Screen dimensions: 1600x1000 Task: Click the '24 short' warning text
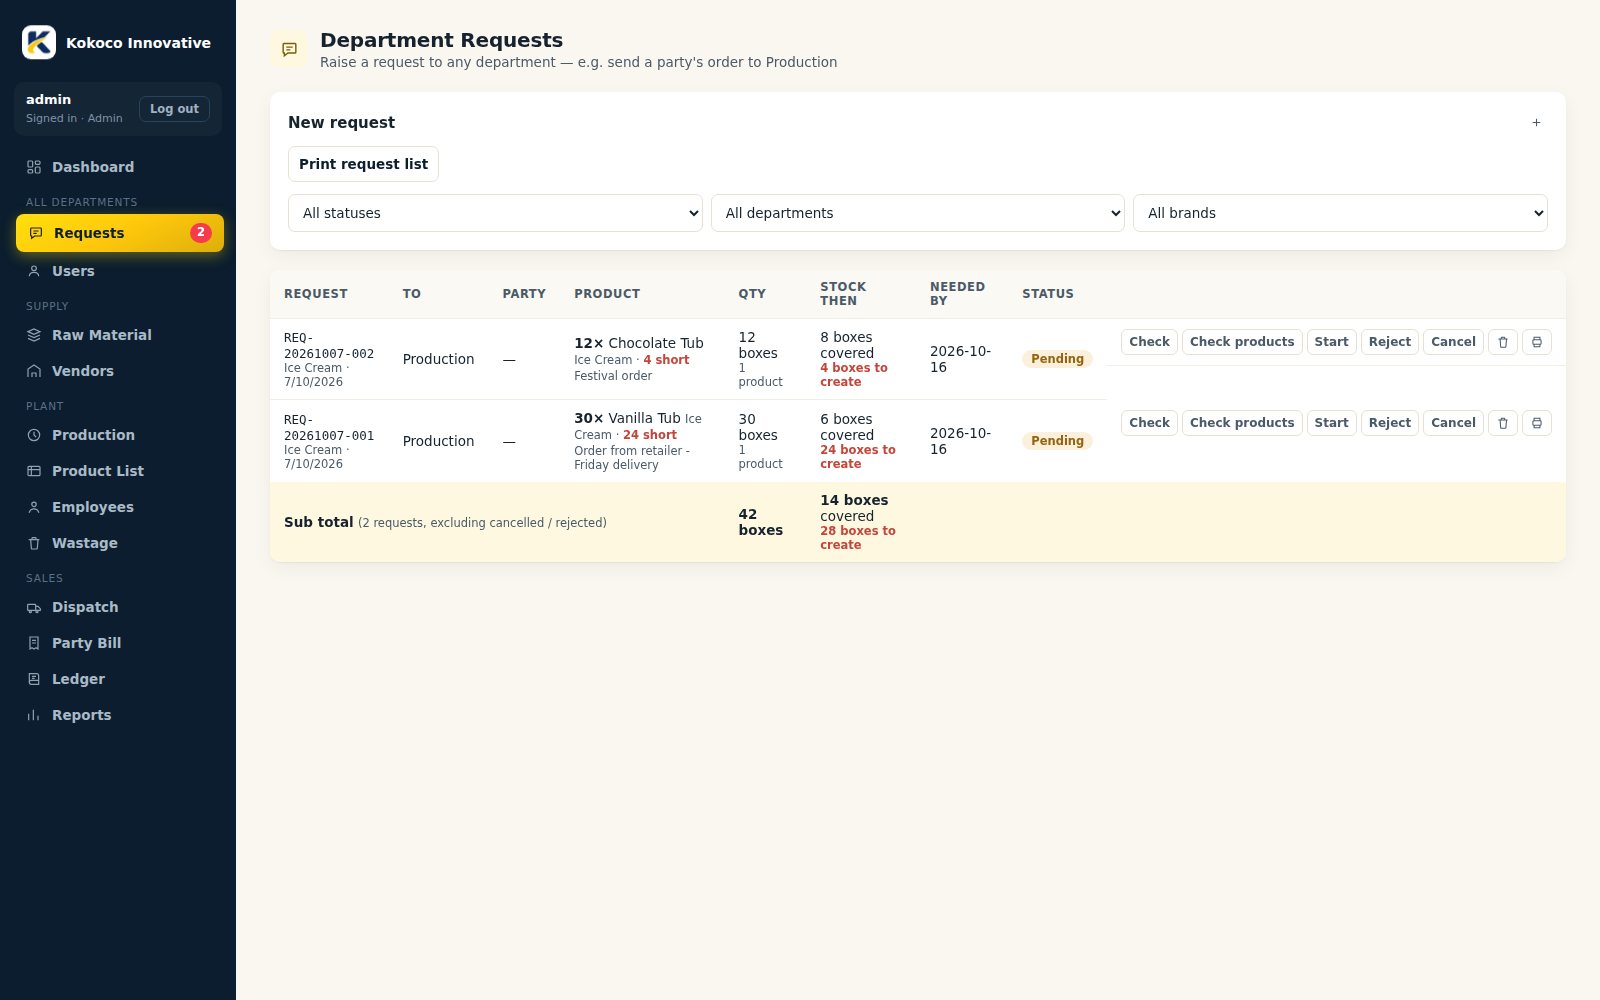coord(650,435)
